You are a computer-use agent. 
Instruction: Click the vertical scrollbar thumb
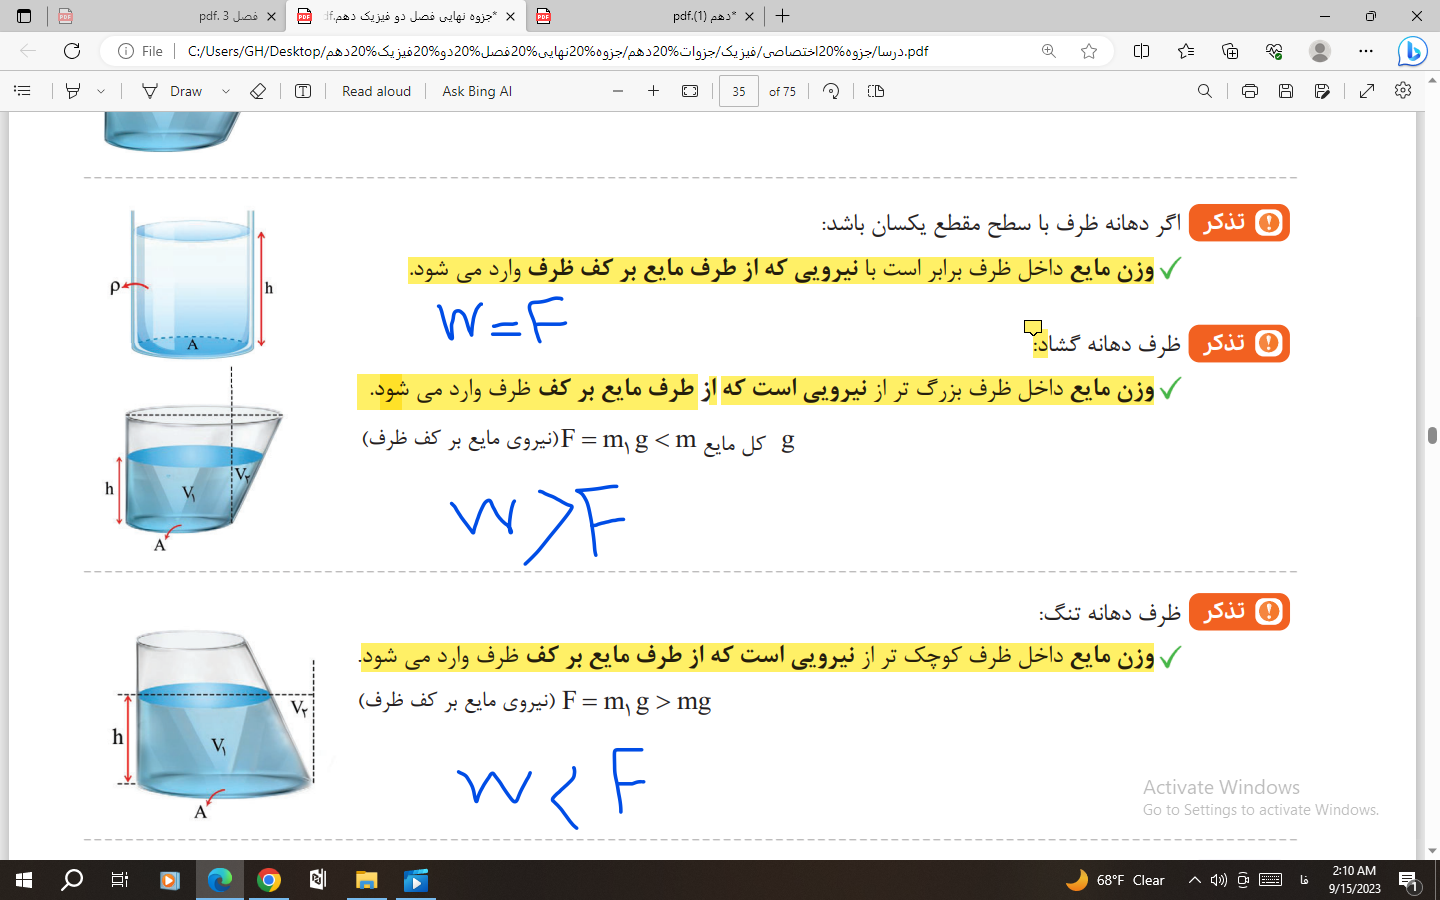[1432, 435]
